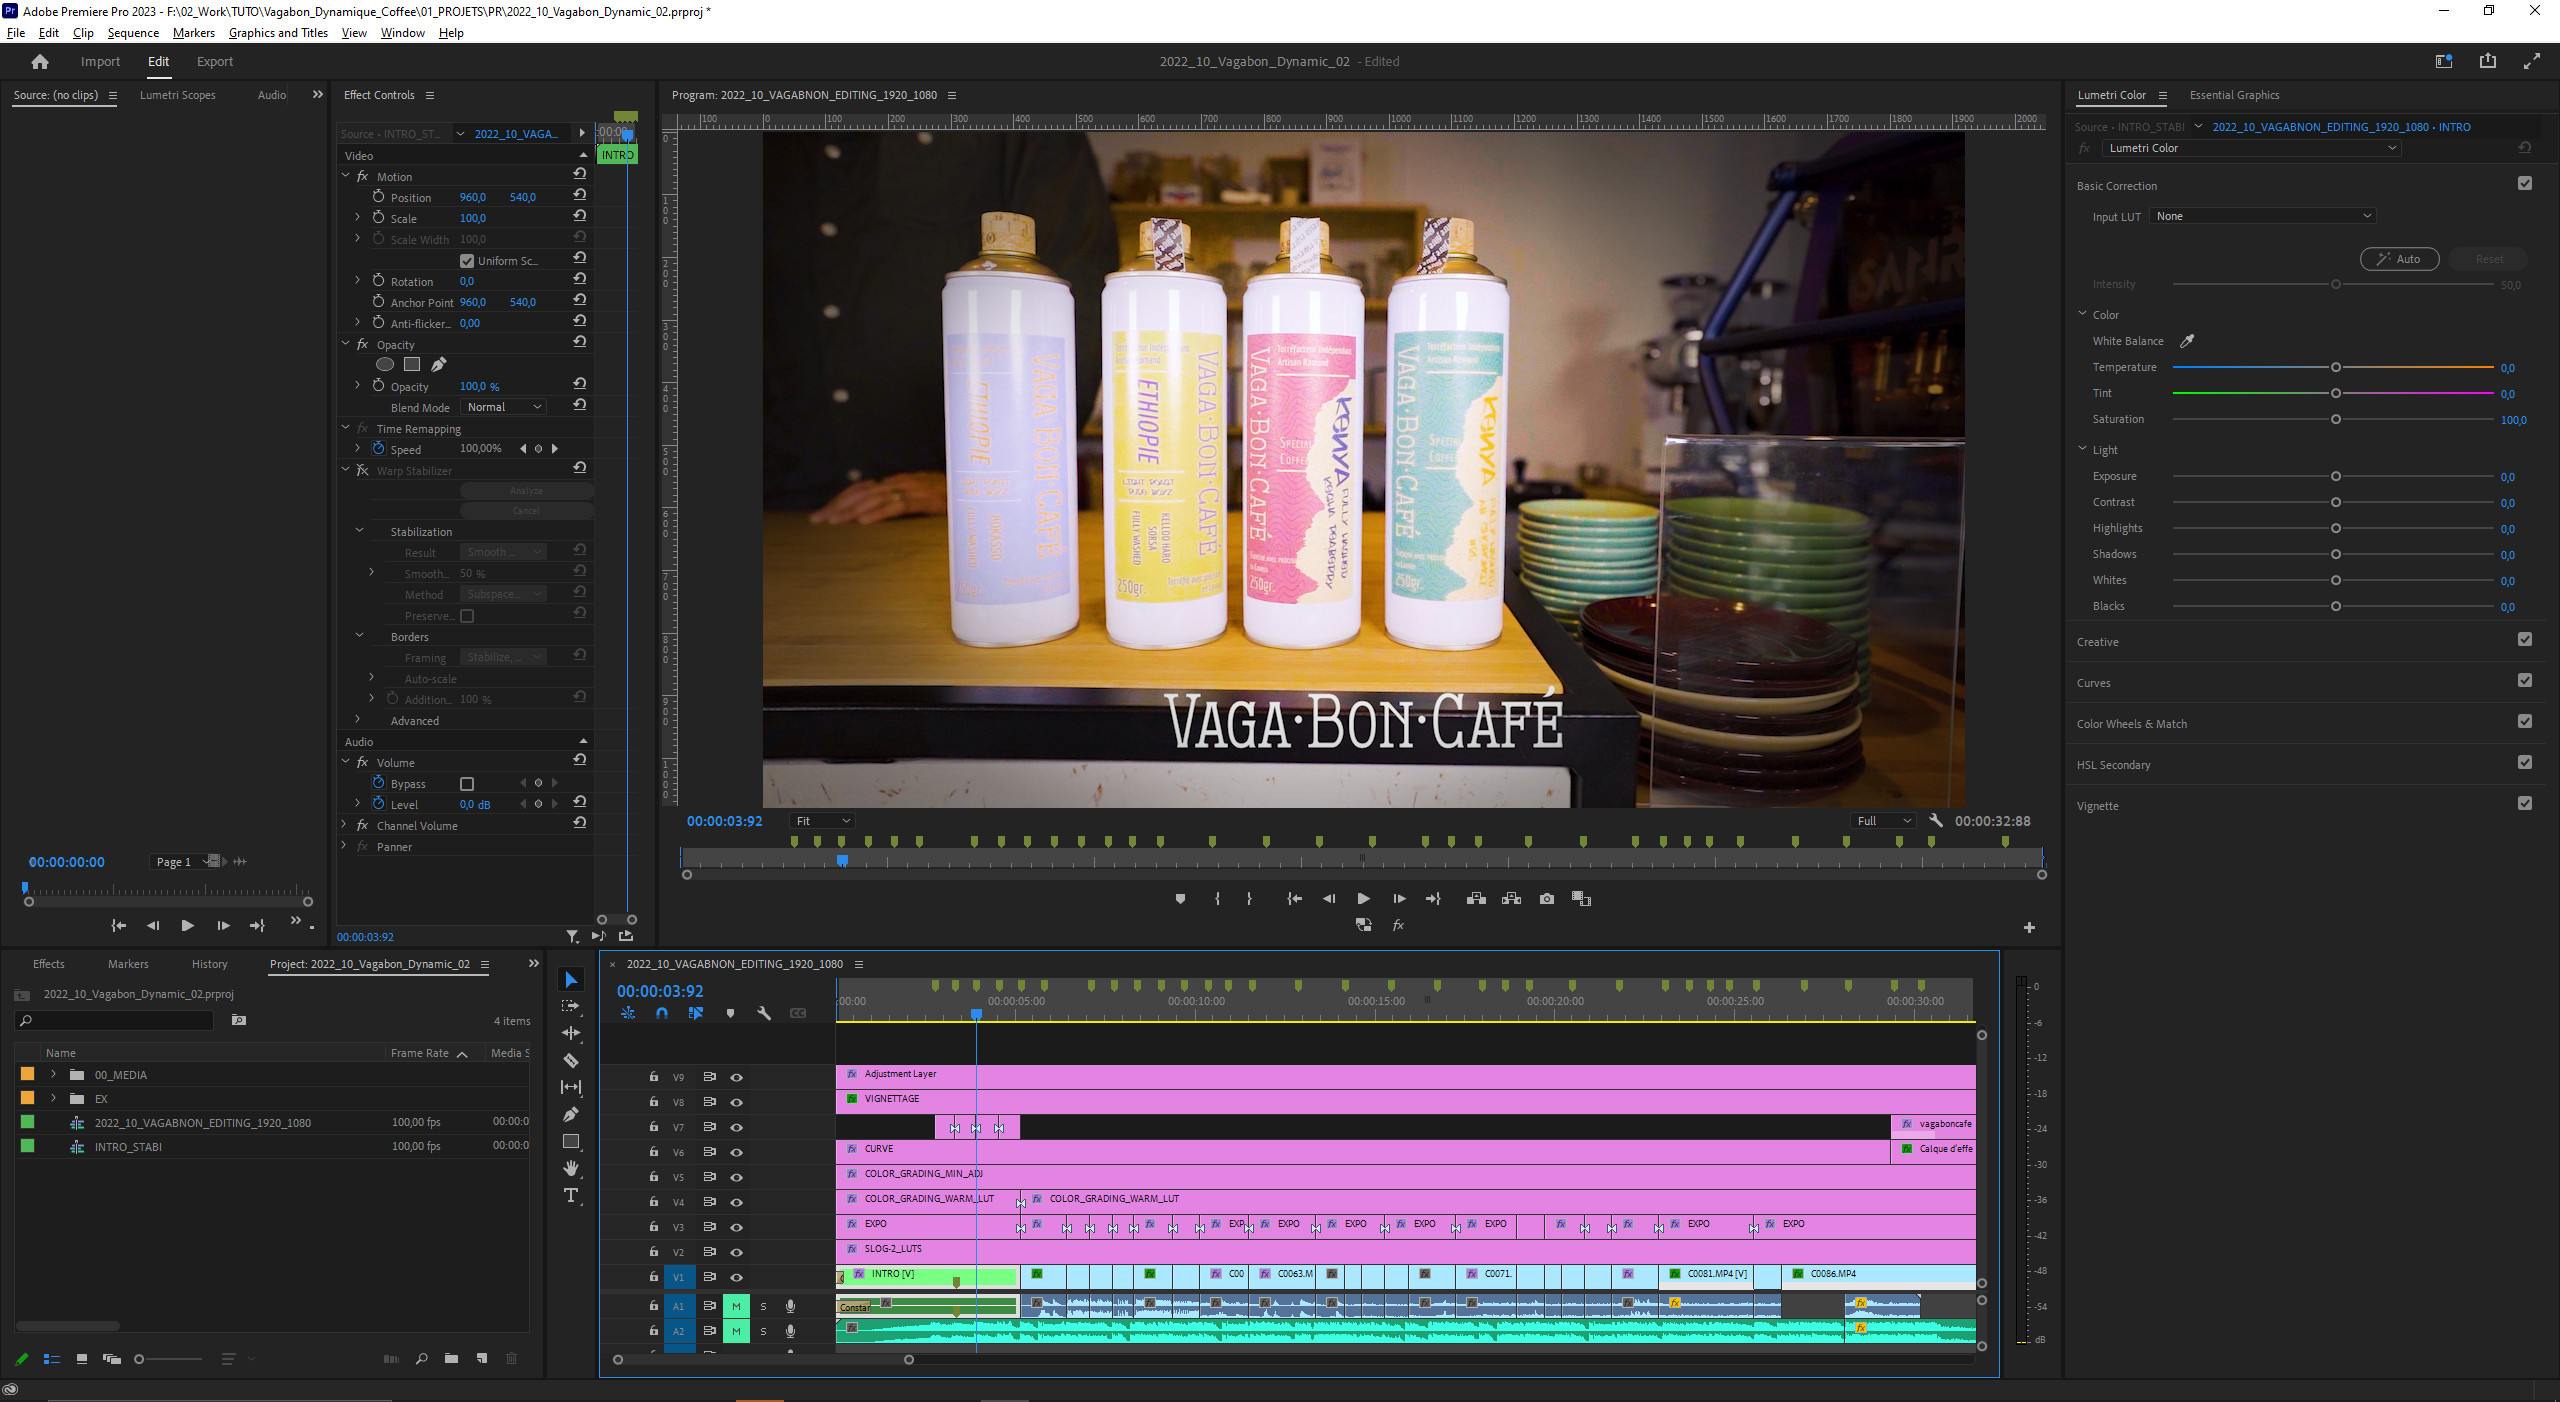Open the Sequence menu

133,33
